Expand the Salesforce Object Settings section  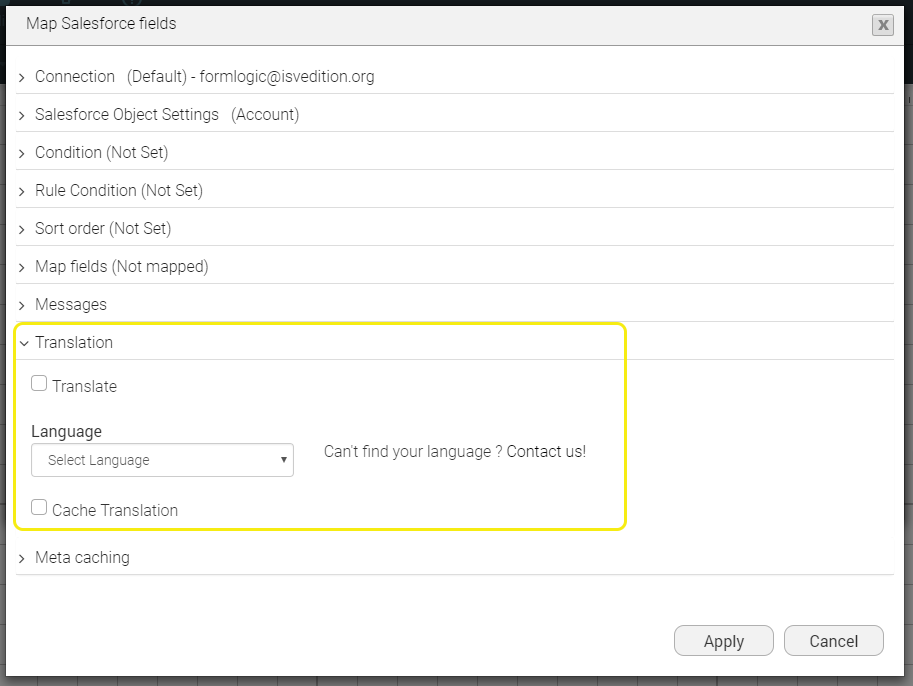click(22, 114)
